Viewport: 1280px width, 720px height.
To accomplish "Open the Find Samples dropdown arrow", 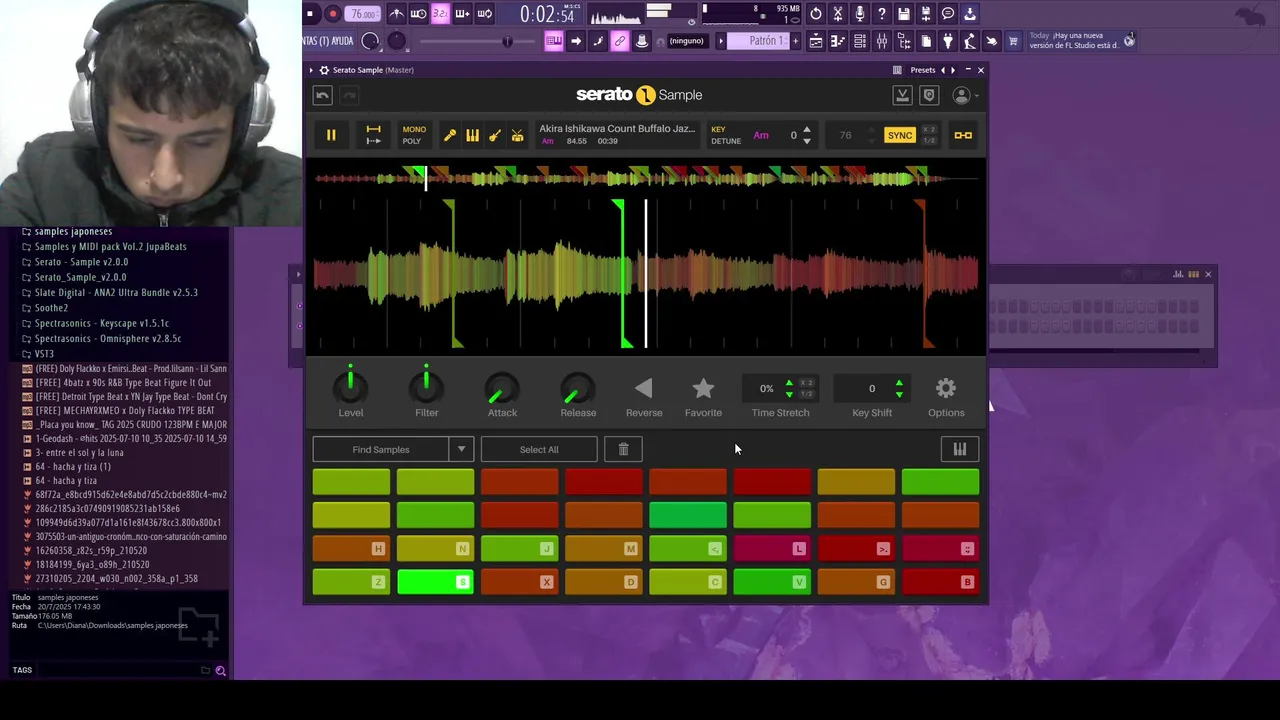I will coord(461,449).
